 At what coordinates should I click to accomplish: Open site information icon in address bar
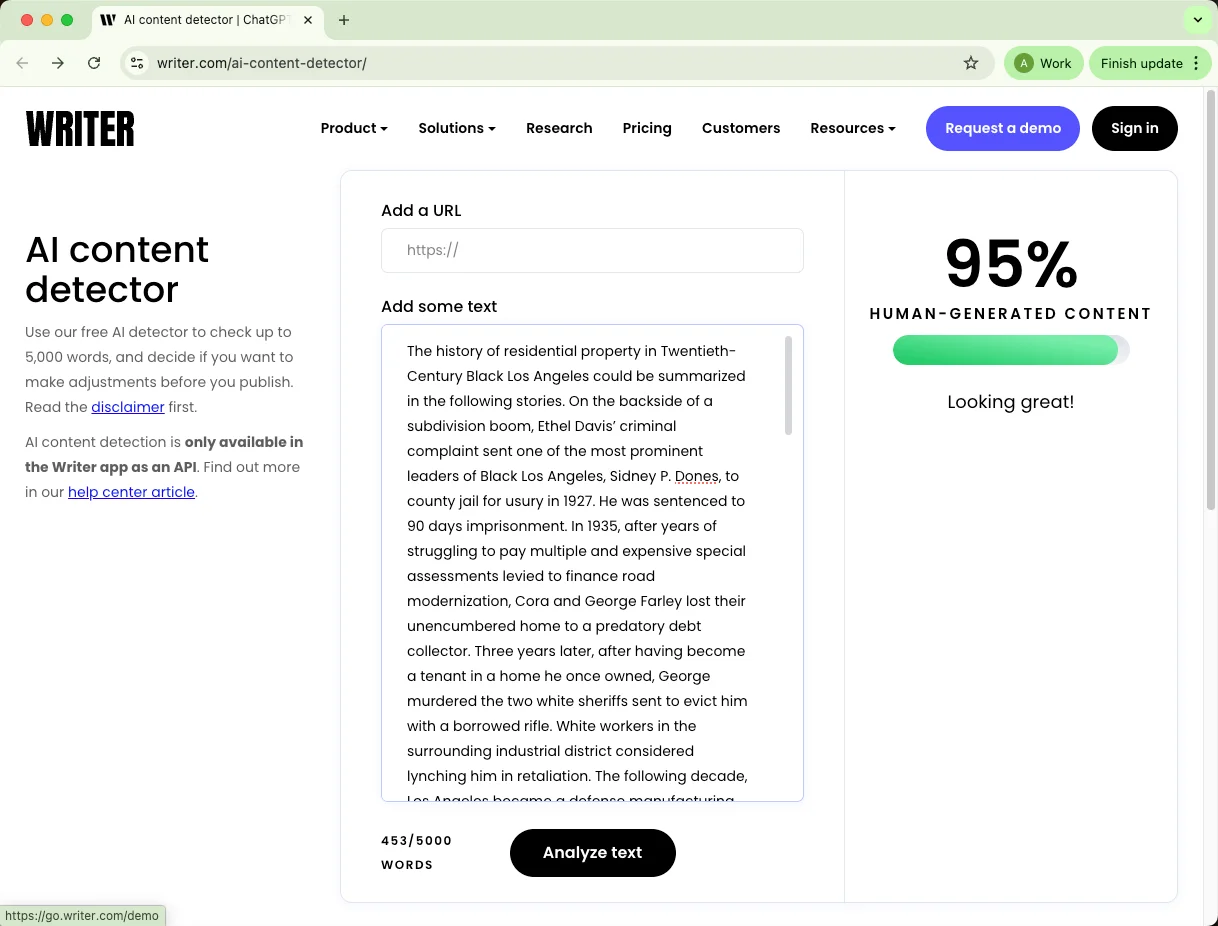coord(137,63)
